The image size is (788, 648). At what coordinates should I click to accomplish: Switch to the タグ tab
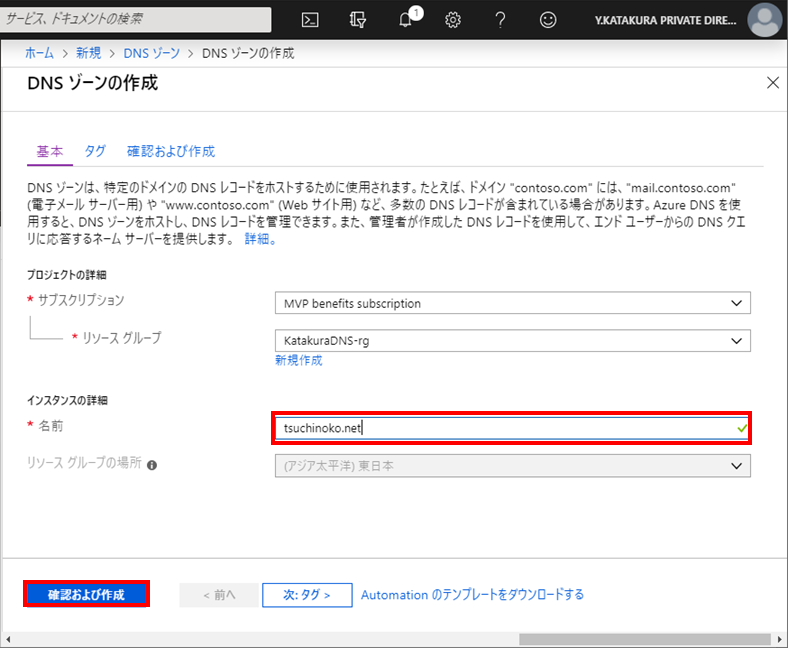pyautogui.click(x=94, y=151)
